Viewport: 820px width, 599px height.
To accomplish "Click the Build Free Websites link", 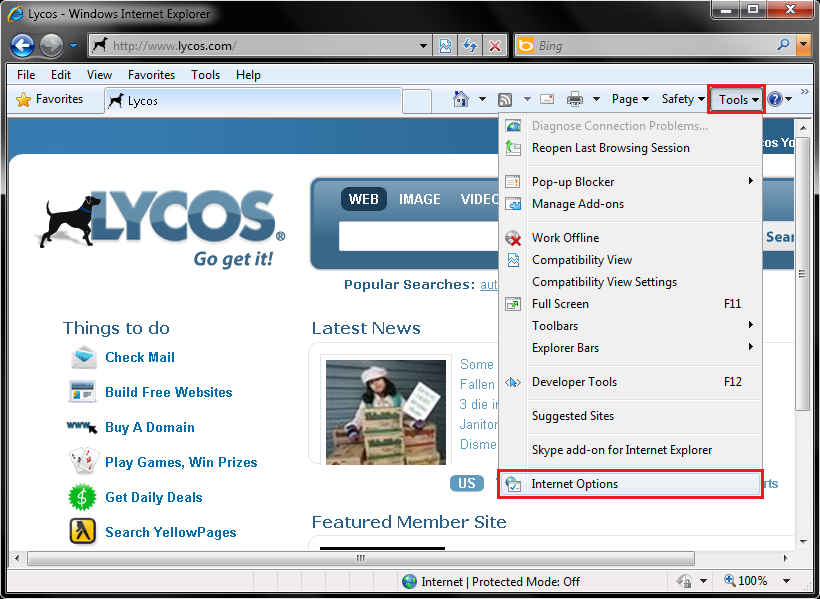I will (168, 392).
